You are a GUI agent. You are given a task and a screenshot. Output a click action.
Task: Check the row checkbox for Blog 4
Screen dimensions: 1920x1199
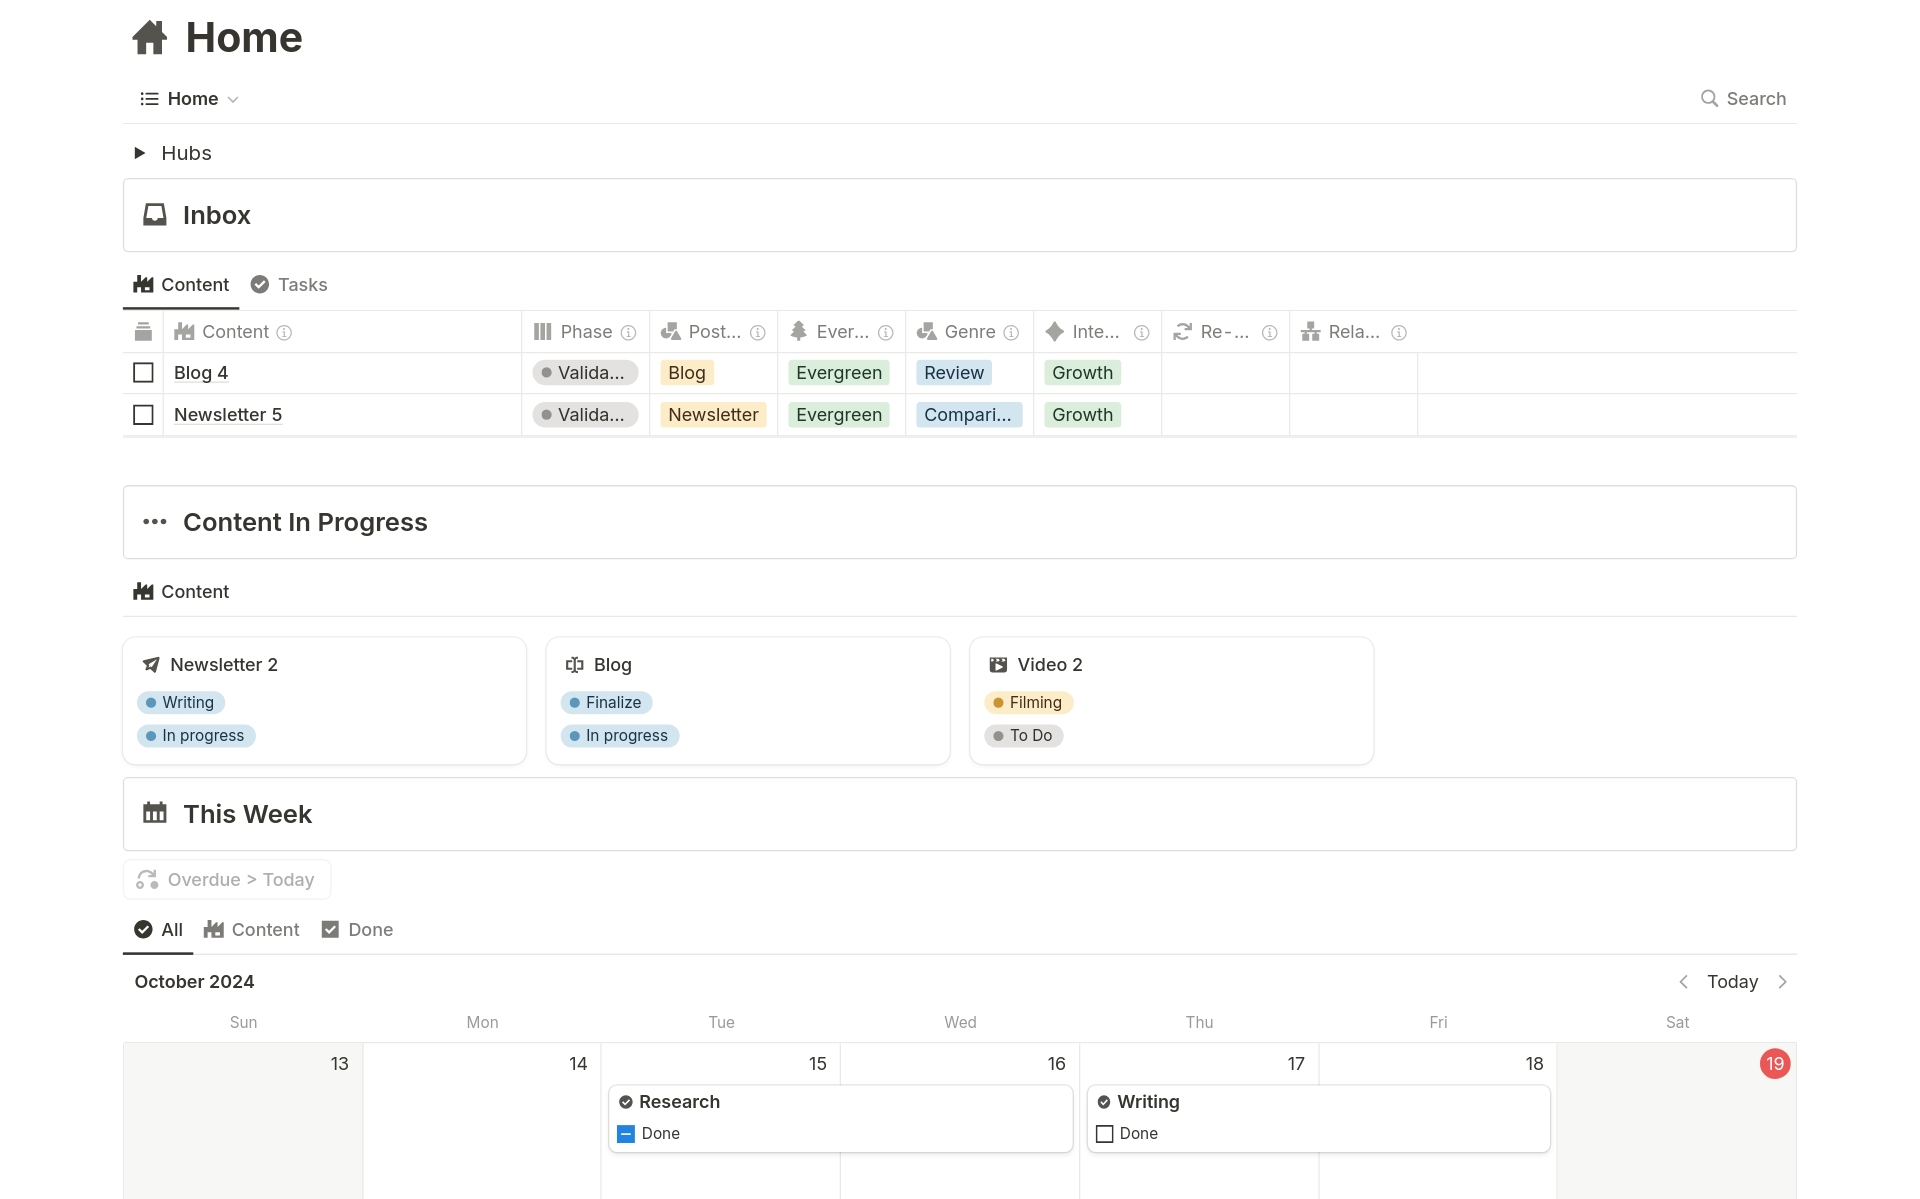click(143, 372)
